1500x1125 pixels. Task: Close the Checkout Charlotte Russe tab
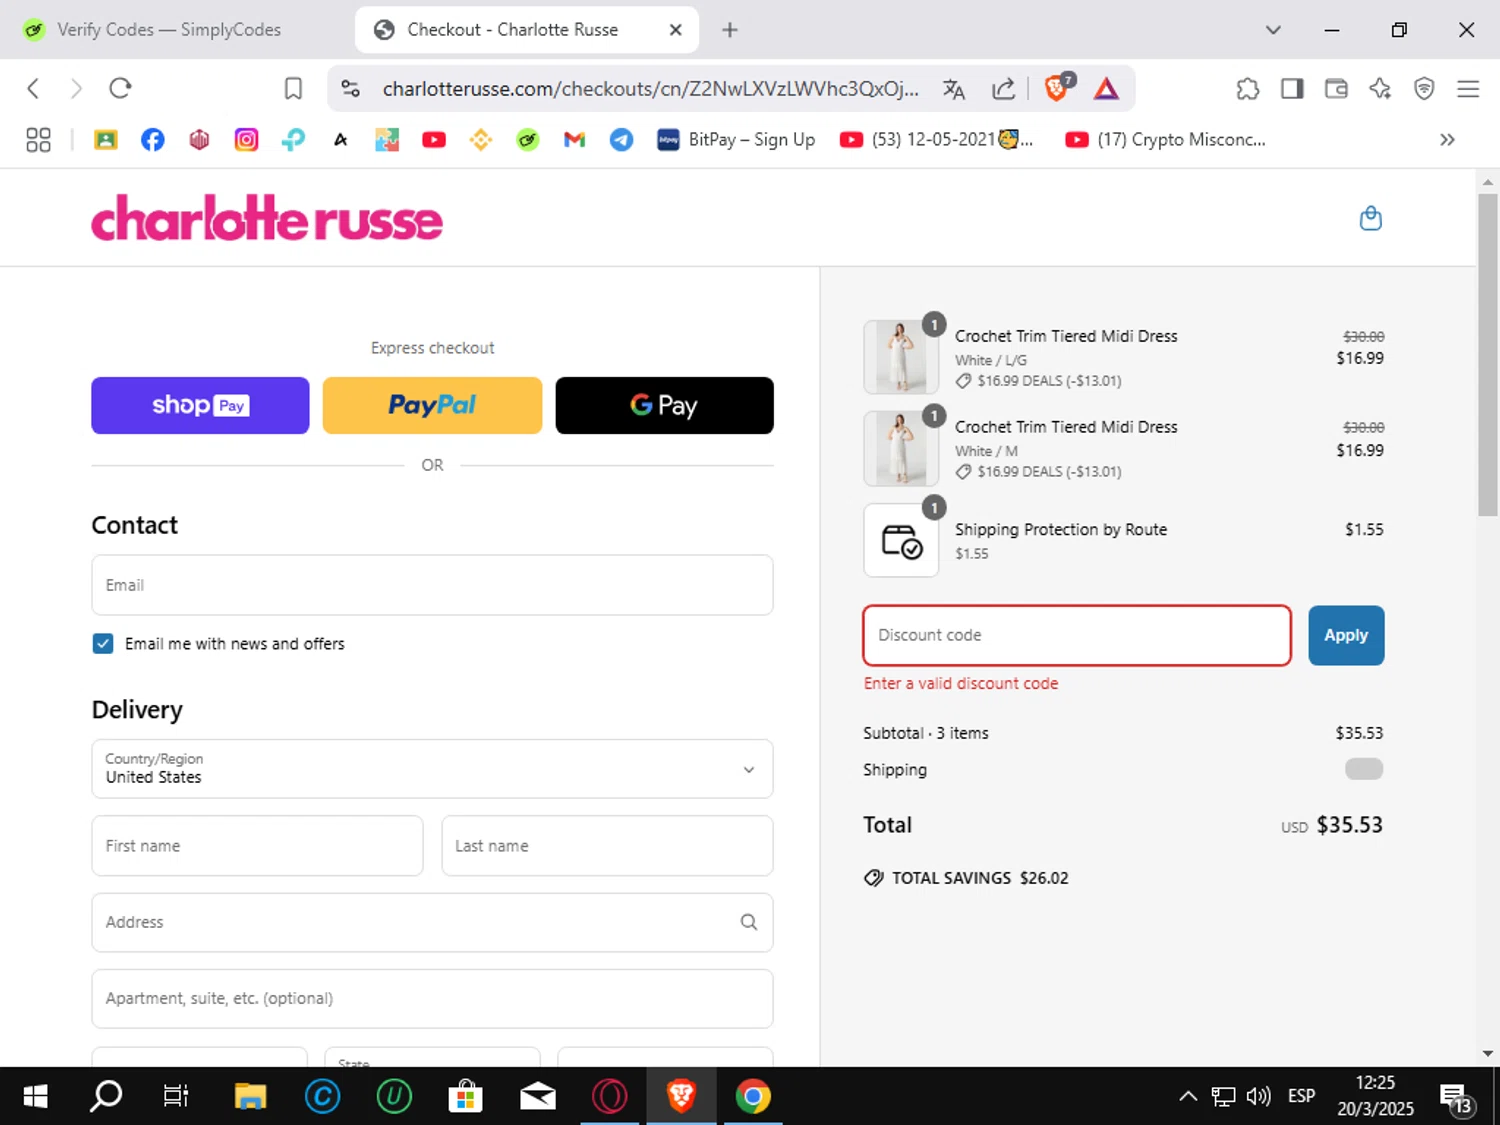click(x=676, y=30)
